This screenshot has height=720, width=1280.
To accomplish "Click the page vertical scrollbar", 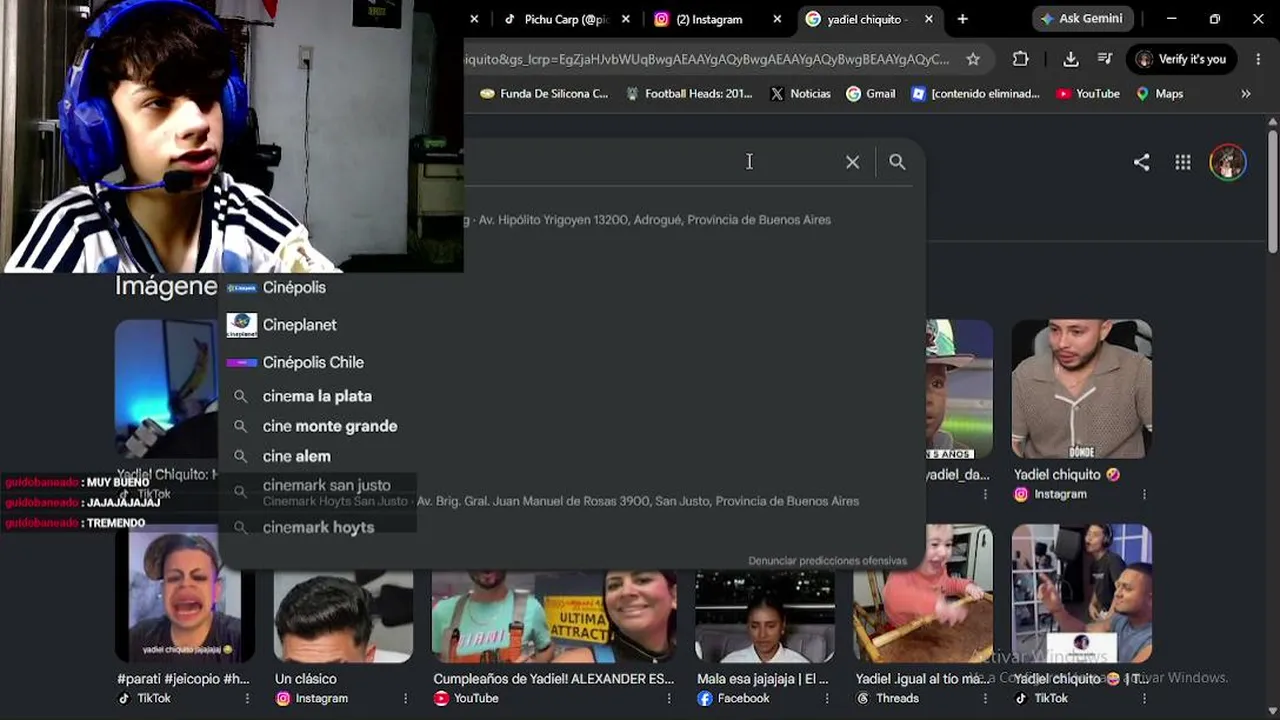I will pyautogui.click(x=1272, y=190).
